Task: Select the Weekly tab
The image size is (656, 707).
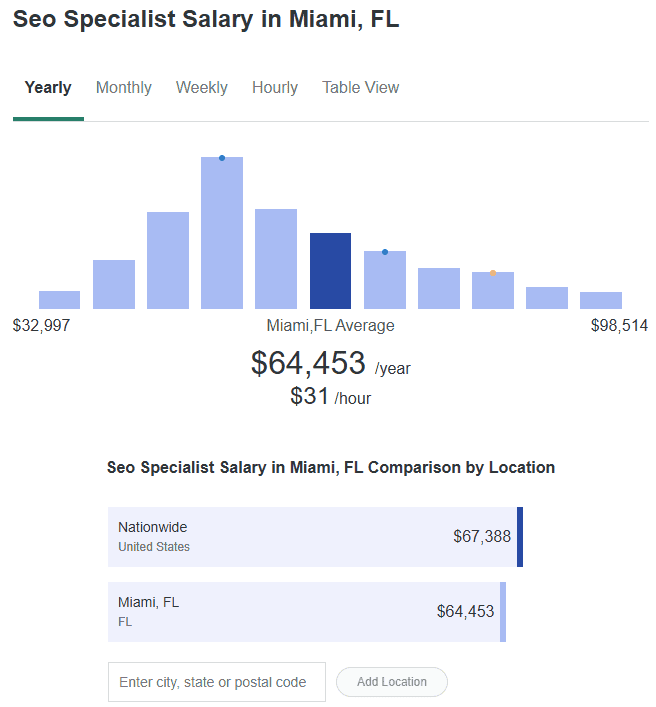Action: click(202, 88)
